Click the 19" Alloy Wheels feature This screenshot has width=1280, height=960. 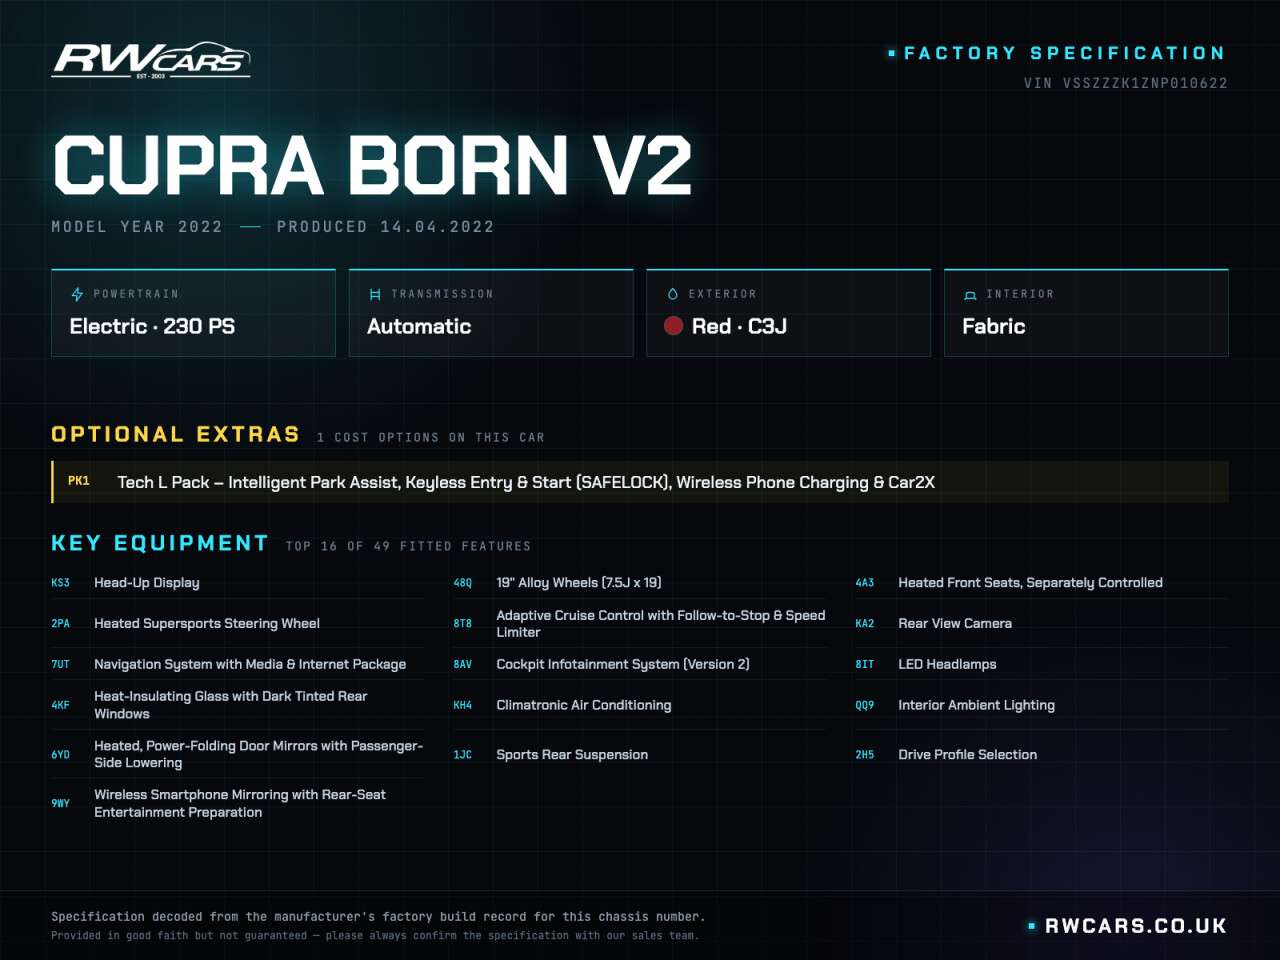tap(579, 583)
